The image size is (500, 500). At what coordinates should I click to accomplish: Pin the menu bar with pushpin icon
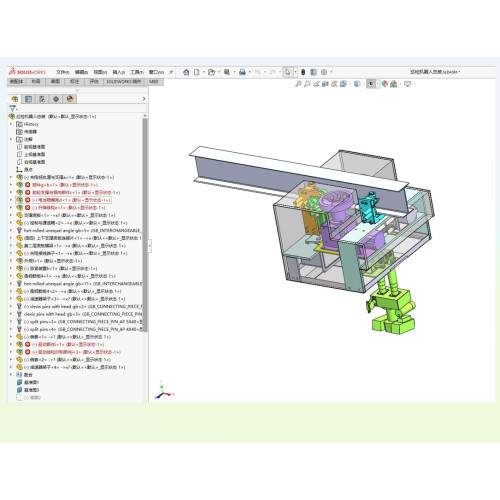tap(171, 72)
